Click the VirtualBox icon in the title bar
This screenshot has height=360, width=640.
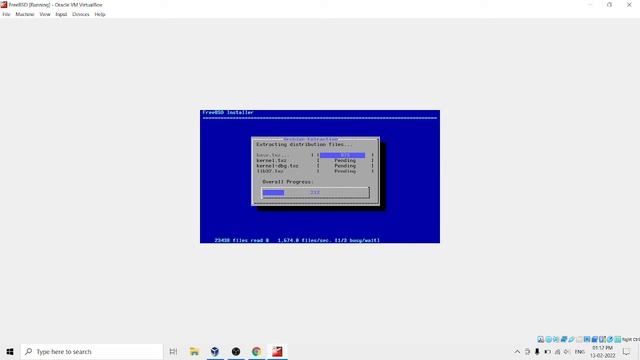[4, 4]
